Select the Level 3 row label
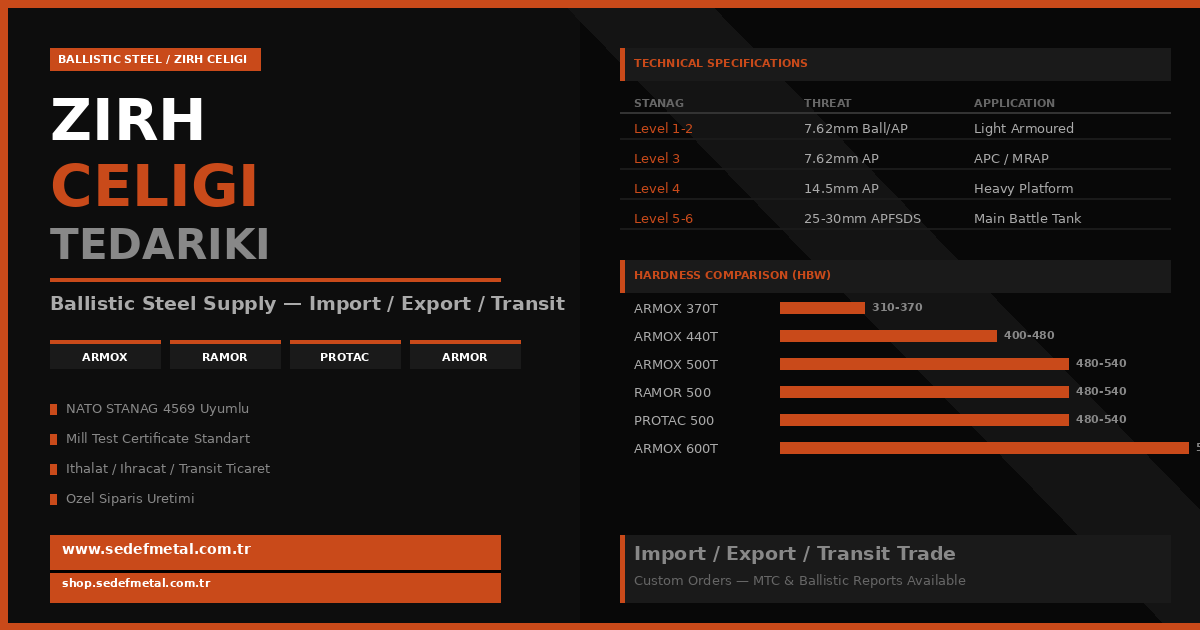Image resolution: width=1200 pixels, height=630 pixels. click(657, 159)
